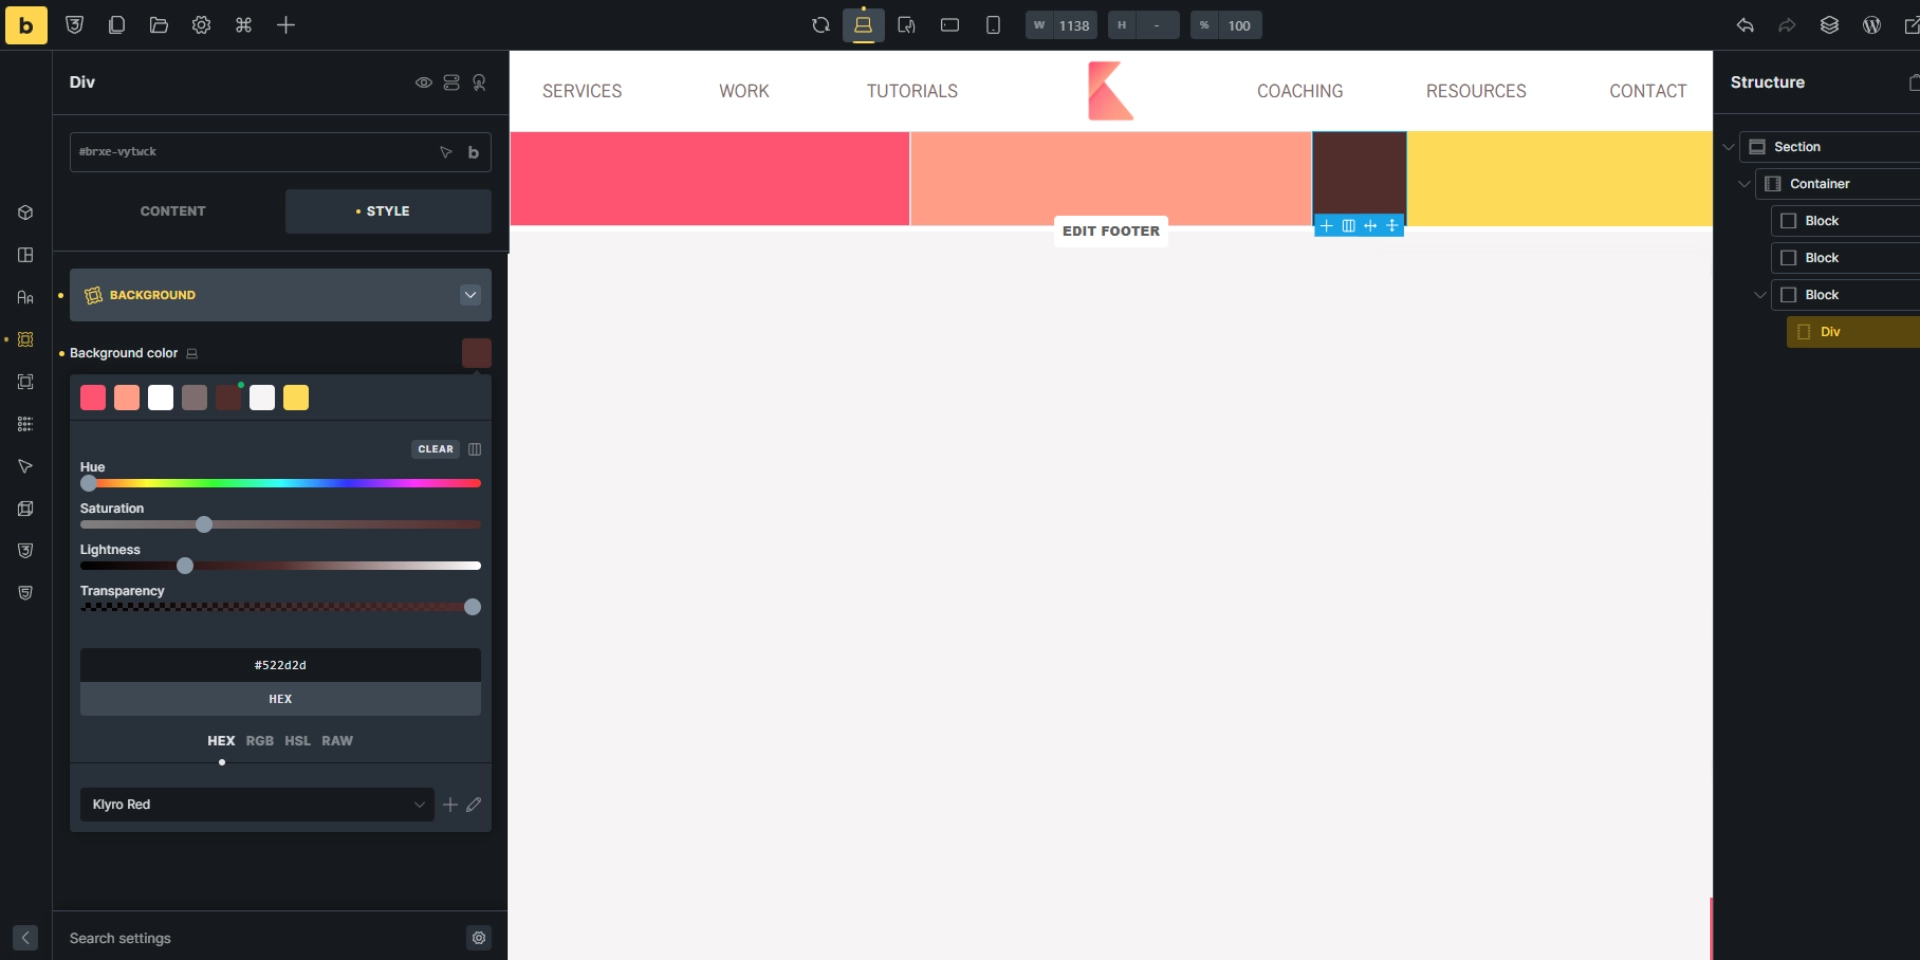Toggle the eye icon in Div panel header
Screen dimensions: 1920x960
click(x=424, y=82)
